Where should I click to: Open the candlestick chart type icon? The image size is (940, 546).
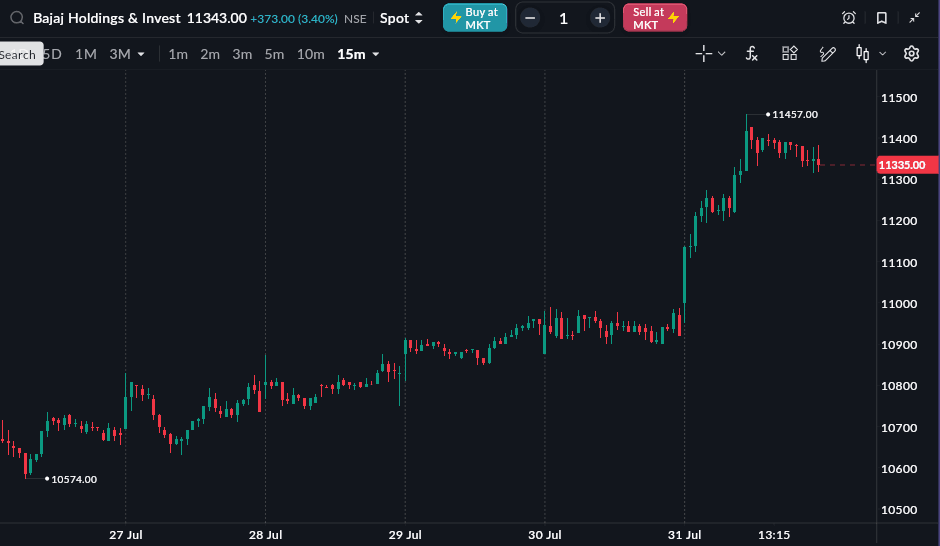pyautogui.click(x=862, y=53)
